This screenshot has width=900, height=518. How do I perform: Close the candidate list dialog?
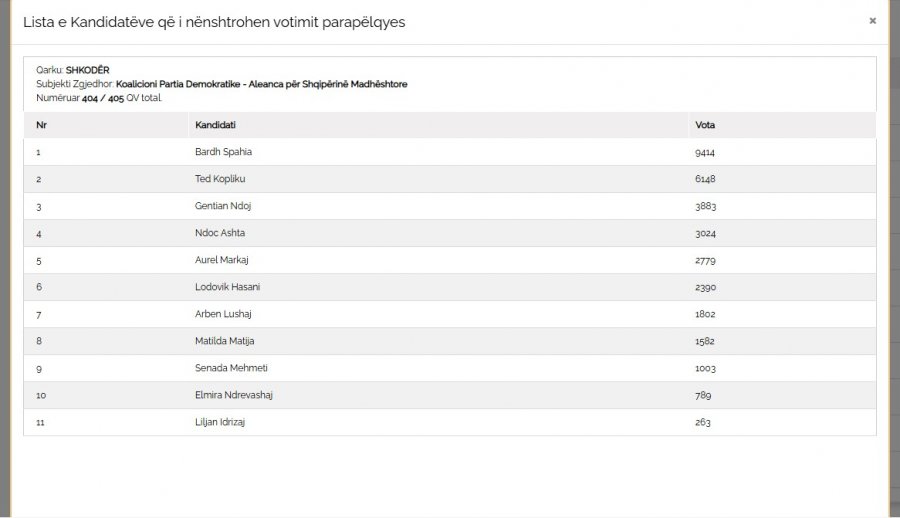click(872, 21)
